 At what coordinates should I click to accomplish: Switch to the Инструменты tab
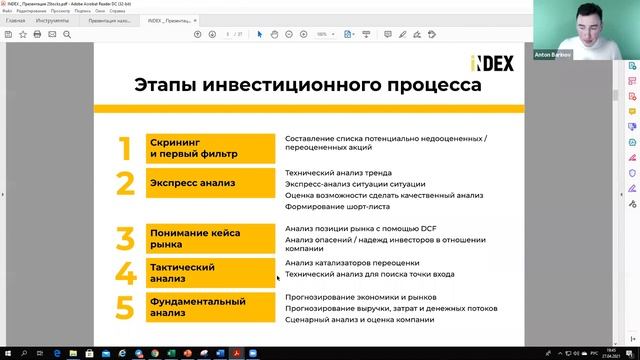click(52, 20)
